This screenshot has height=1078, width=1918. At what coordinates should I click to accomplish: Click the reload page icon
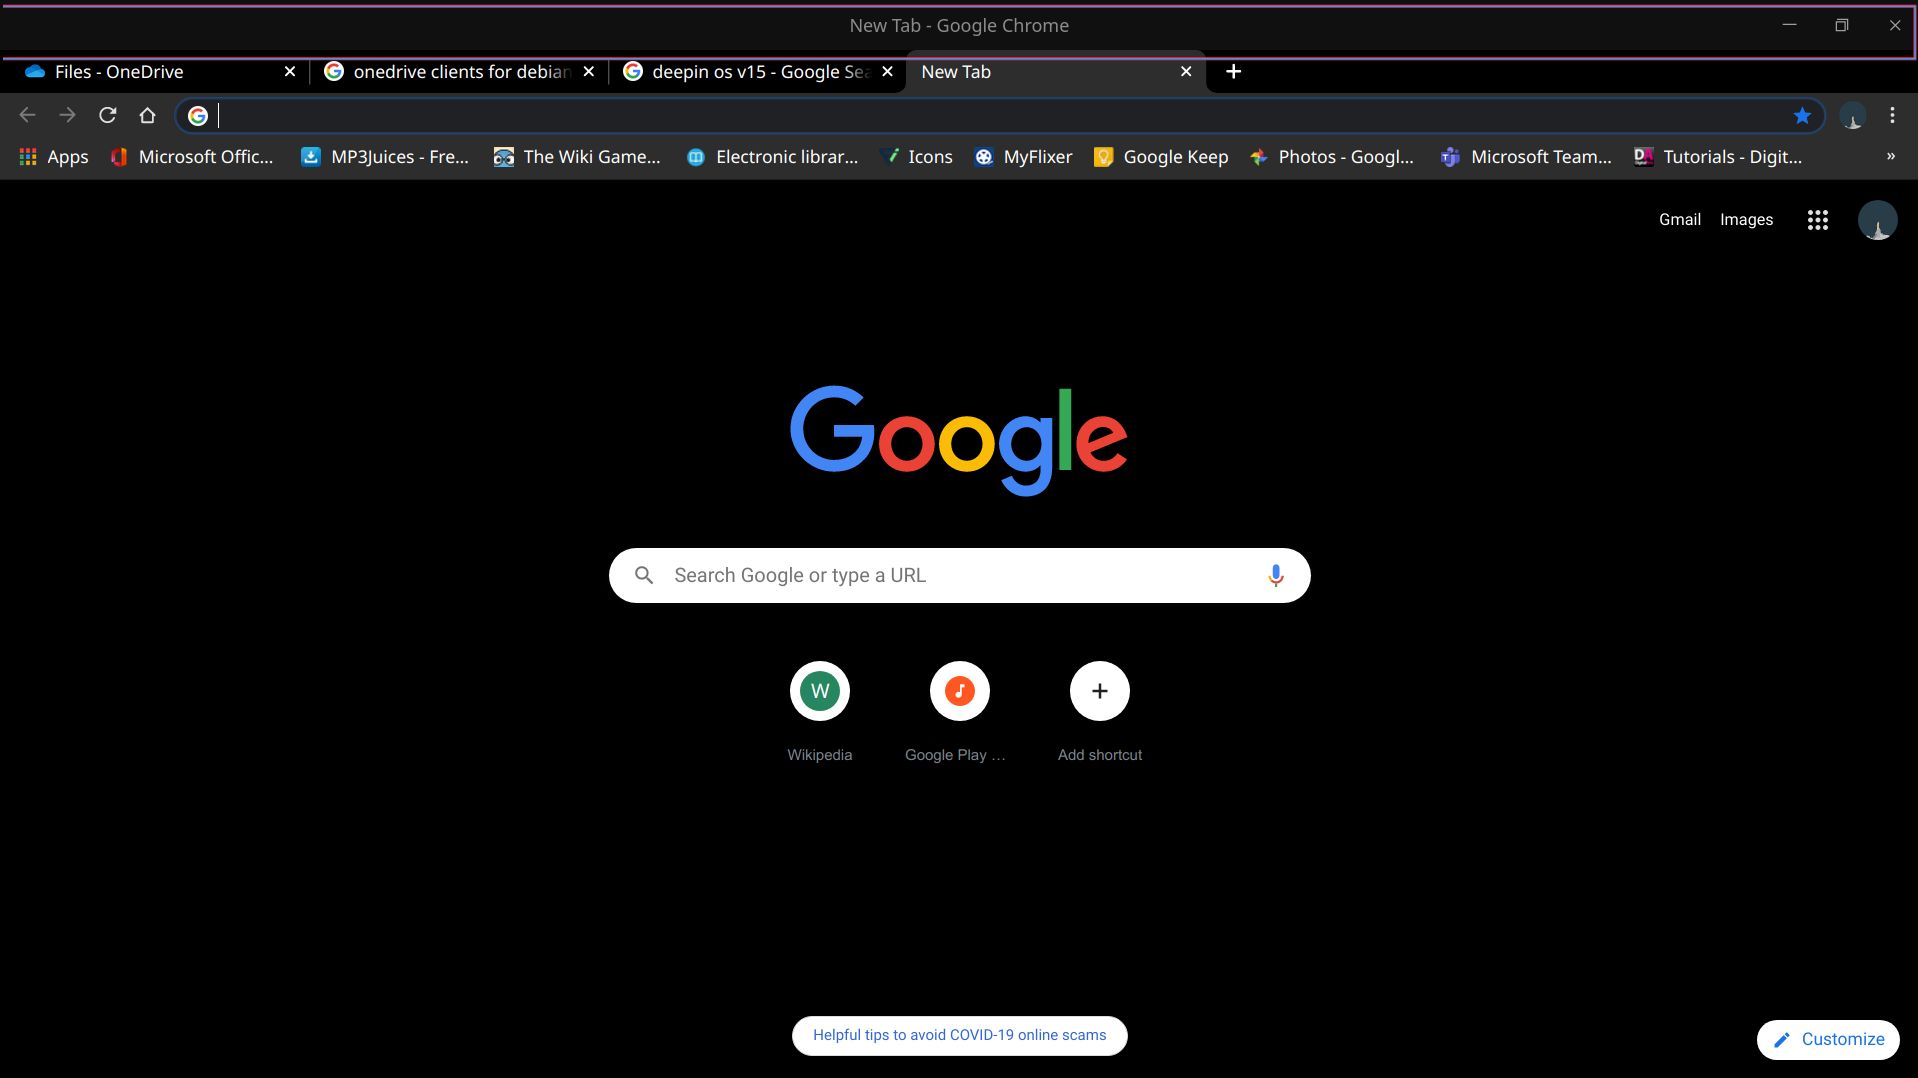coord(107,115)
